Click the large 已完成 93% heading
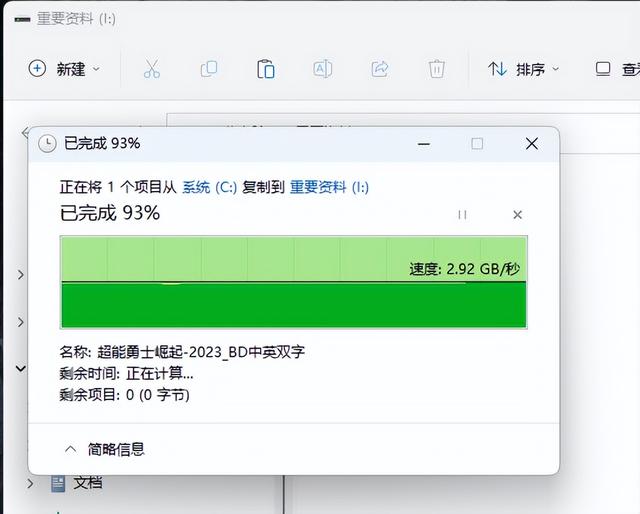 pos(110,213)
